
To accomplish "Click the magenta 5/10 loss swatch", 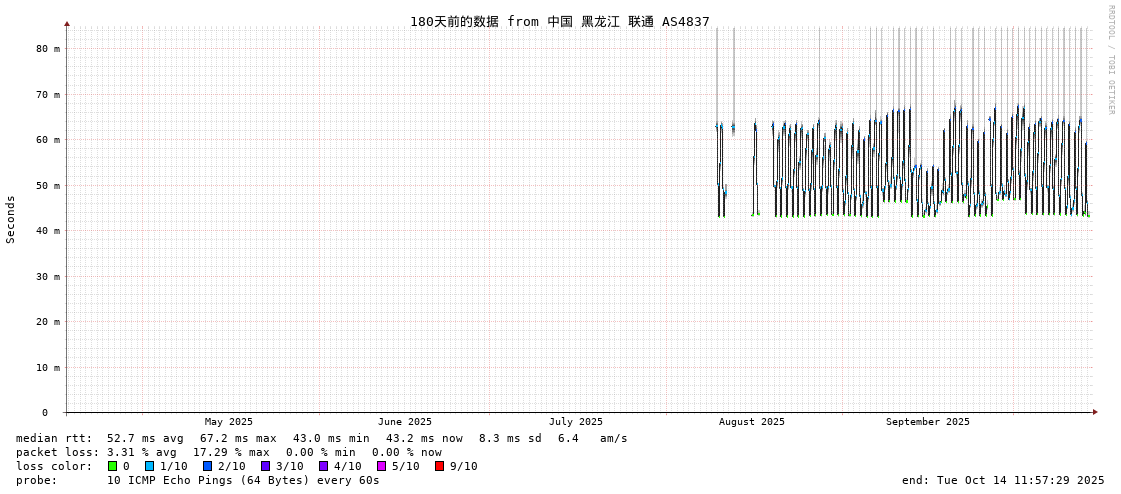I will 381,466.
